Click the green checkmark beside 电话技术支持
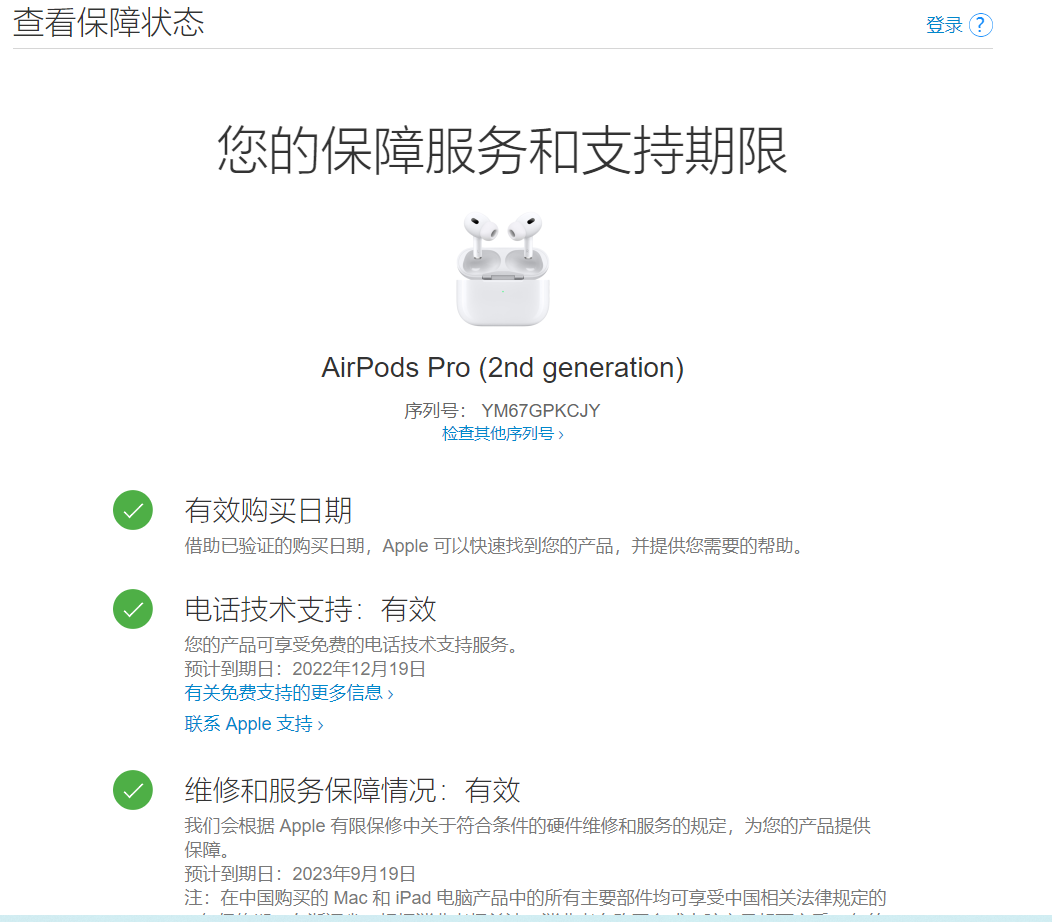This screenshot has height=922, width=1052. pyautogui.click(x=133, y=609)
